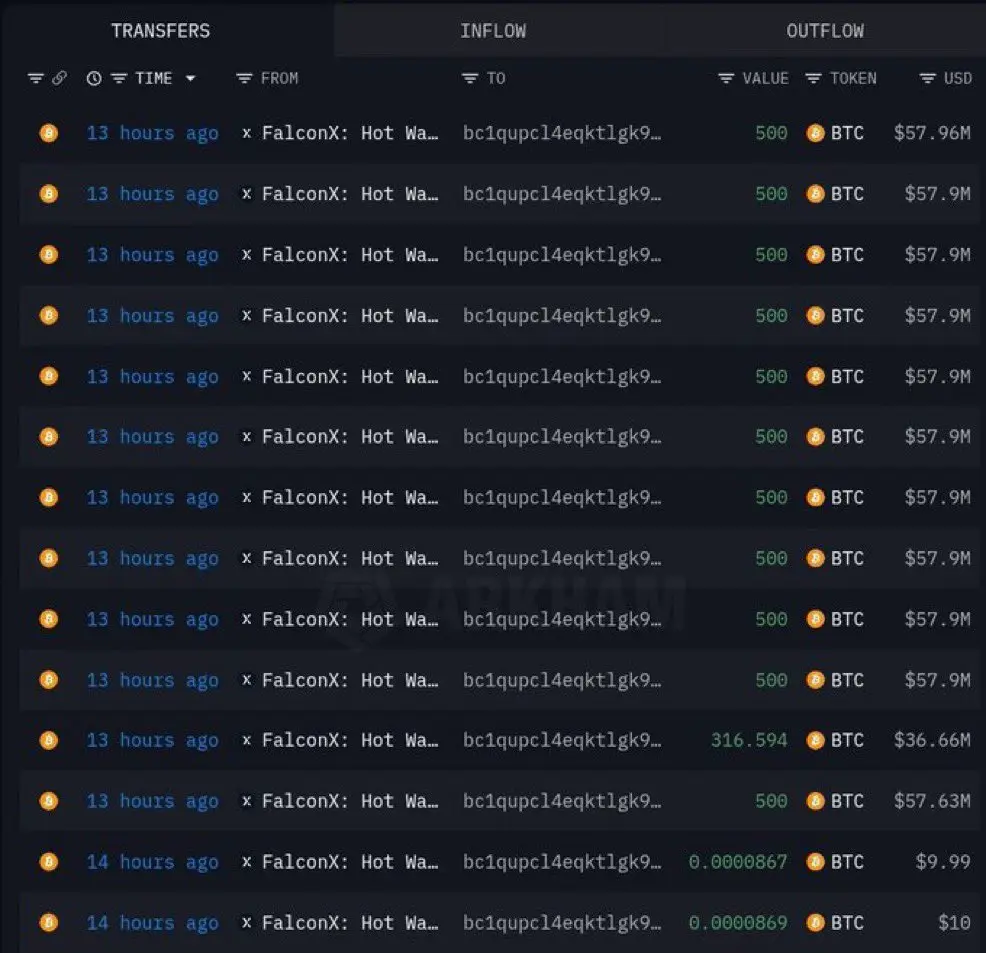Image resolution: width=986 pixels, height=953 pixels.
Task: Click the $10 USD amount
Action: [955, 922]
